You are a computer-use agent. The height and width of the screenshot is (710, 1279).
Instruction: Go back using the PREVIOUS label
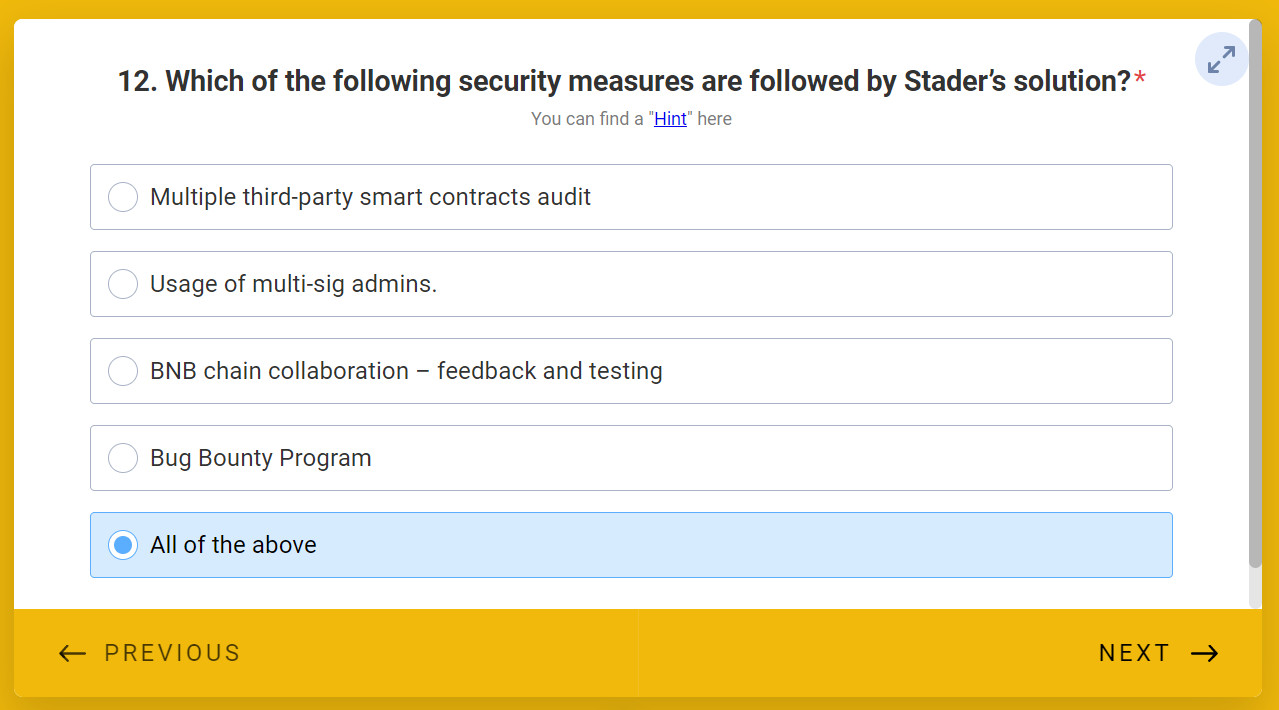[x=172, y=654]
